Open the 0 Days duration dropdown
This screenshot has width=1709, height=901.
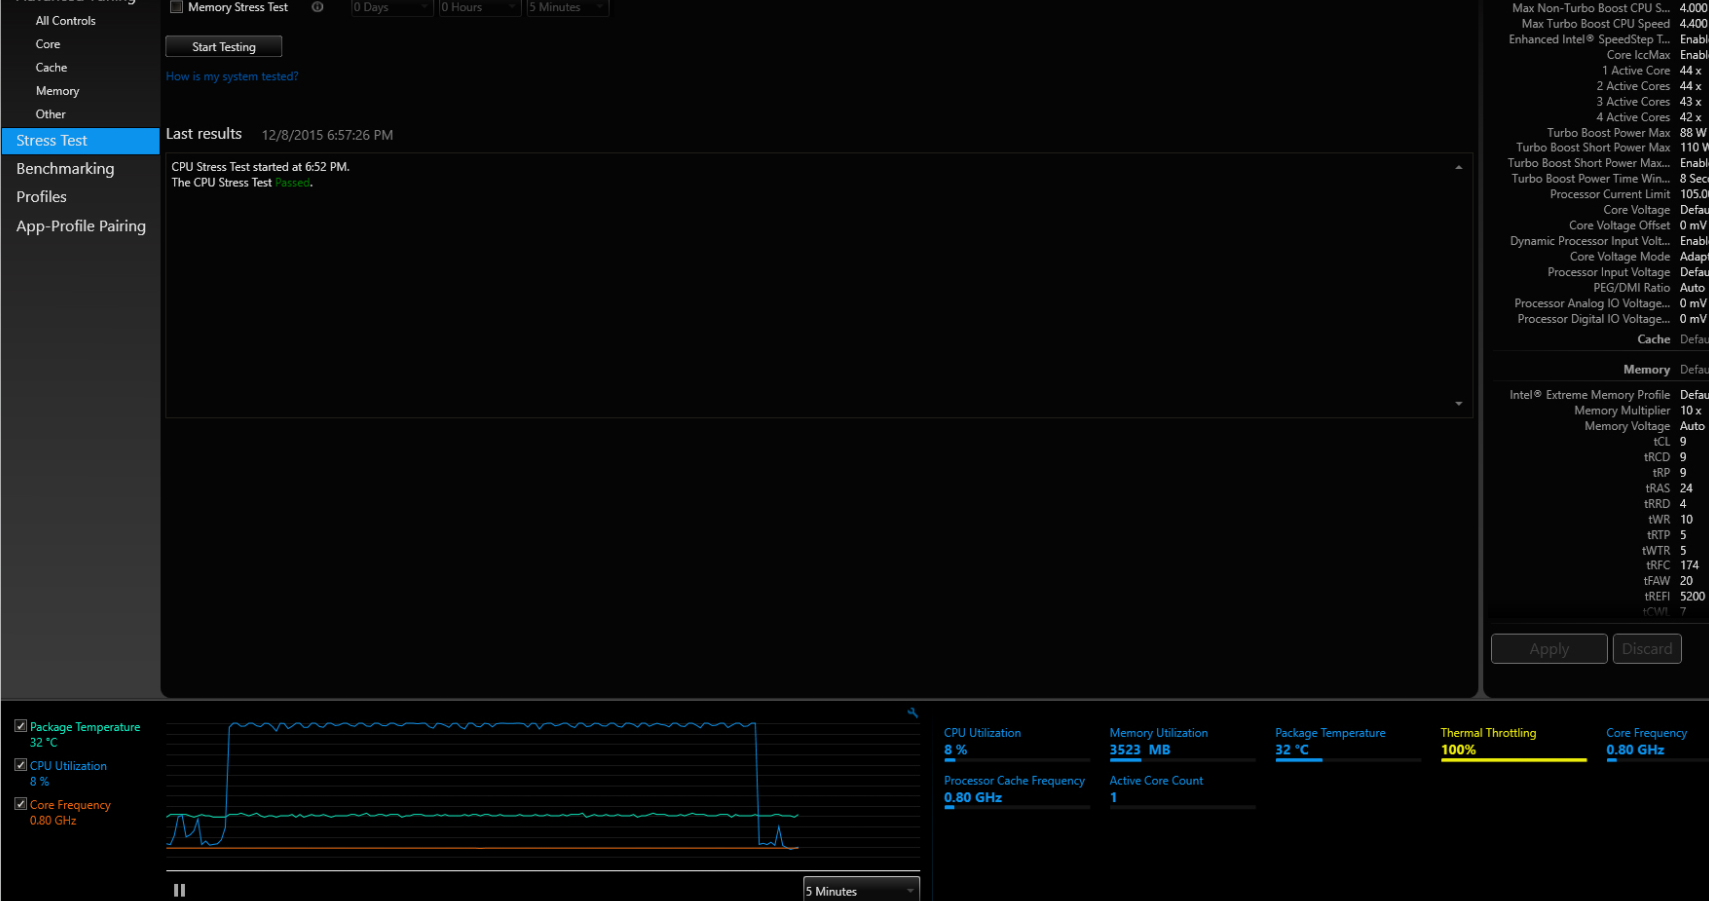(392, 7)
